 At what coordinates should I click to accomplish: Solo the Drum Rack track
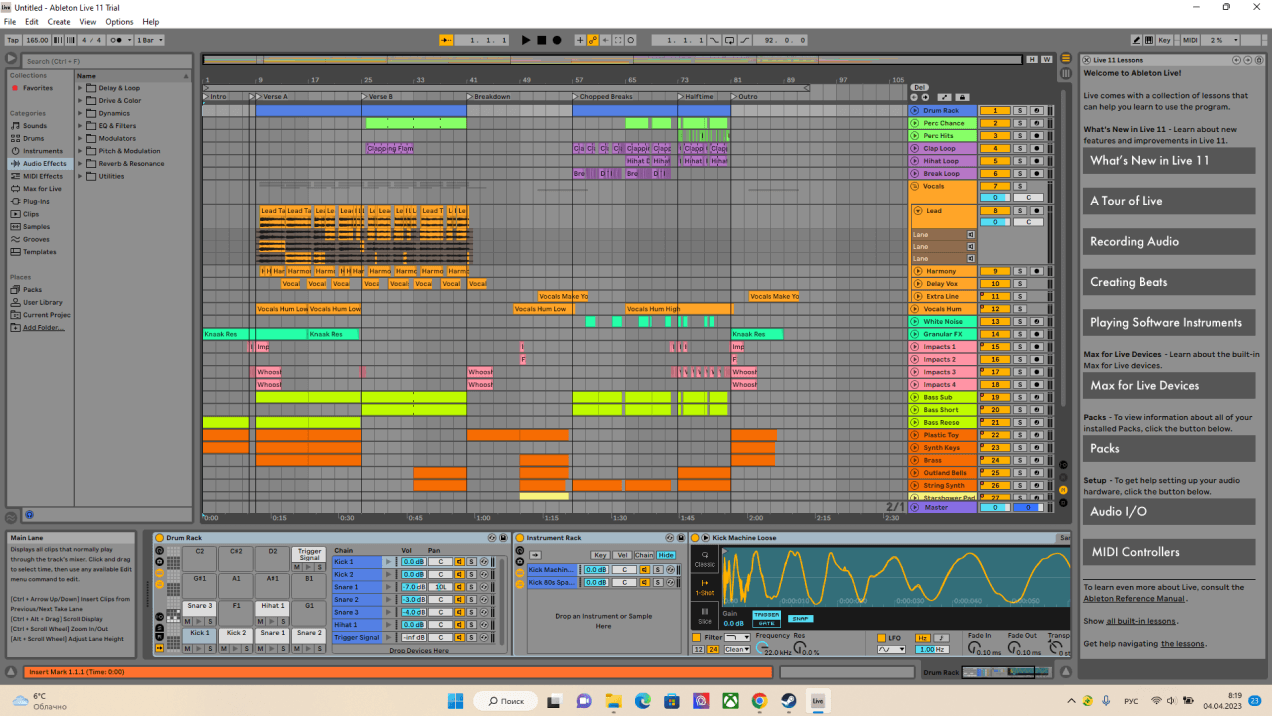pos(1020,111)
